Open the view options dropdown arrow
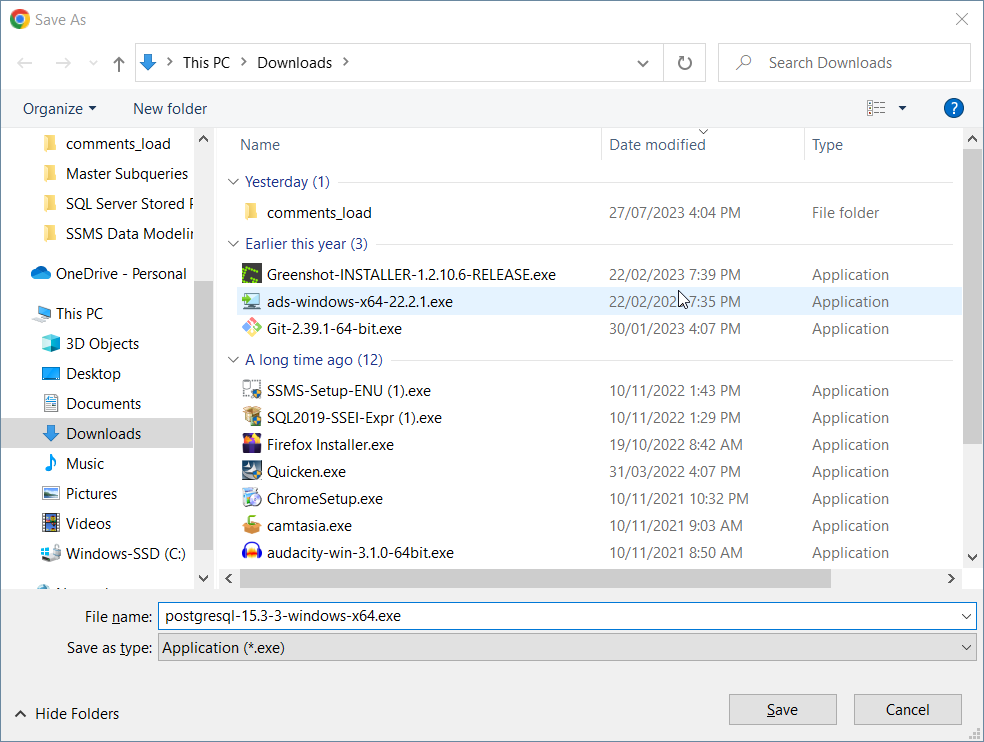 pyautogui.click(x=902, y=108)
